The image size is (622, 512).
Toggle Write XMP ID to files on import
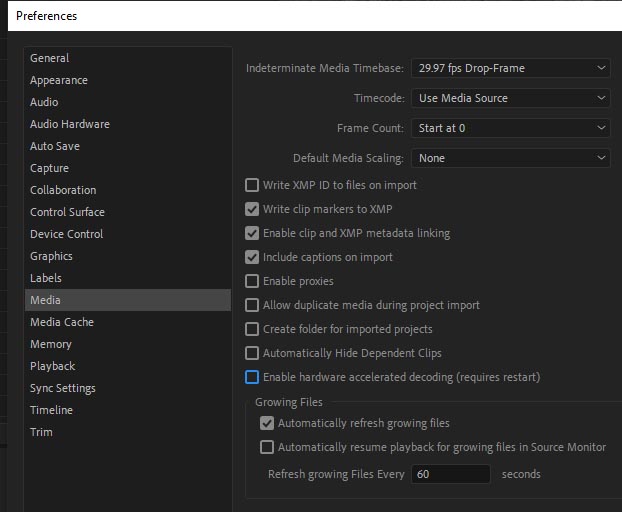coord(252,185)
